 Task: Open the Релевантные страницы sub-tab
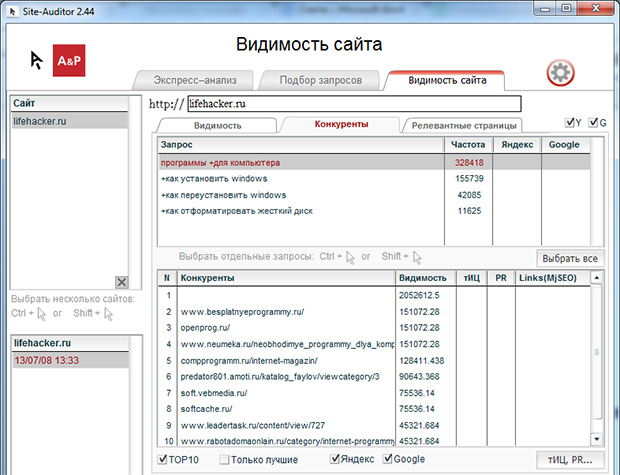pos(464,126)
